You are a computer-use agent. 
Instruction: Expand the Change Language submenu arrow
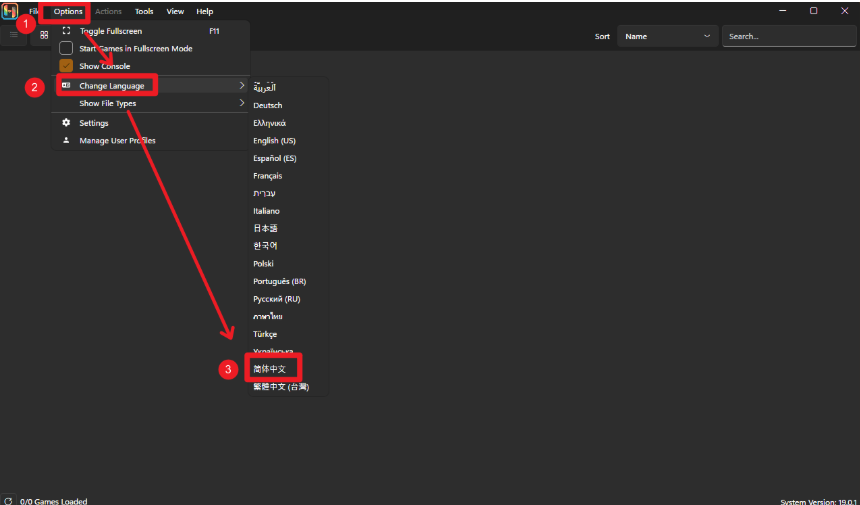[242, 86]
